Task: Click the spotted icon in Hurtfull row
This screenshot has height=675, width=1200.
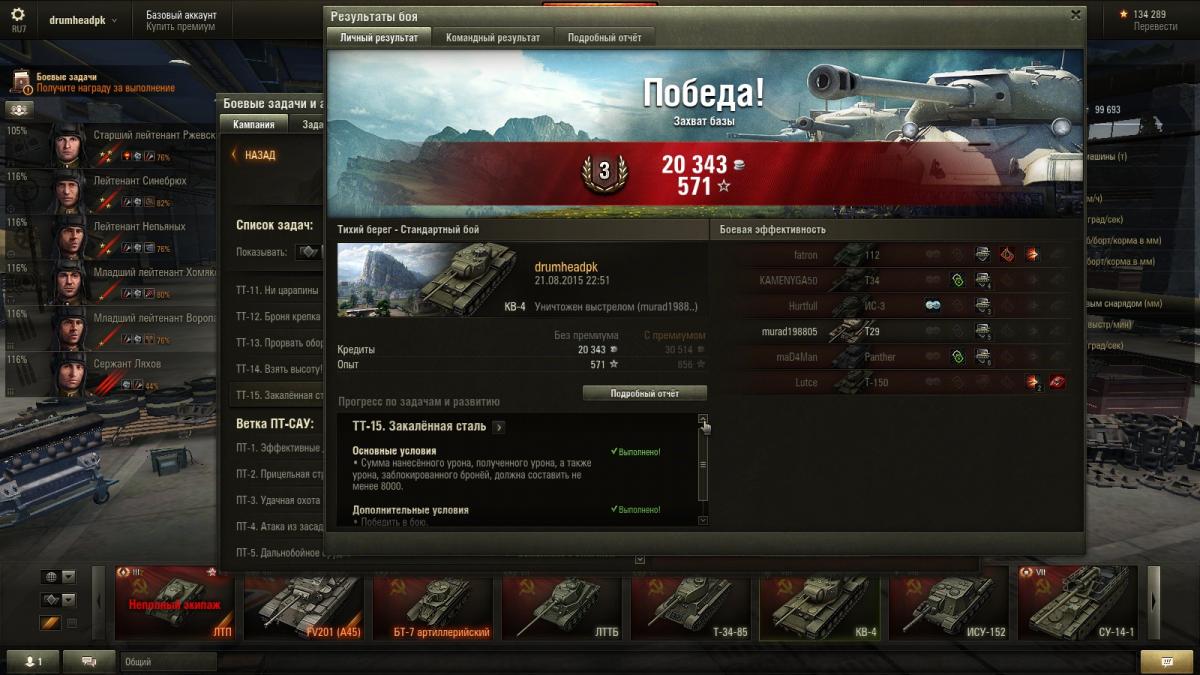Action: point(933,306)
